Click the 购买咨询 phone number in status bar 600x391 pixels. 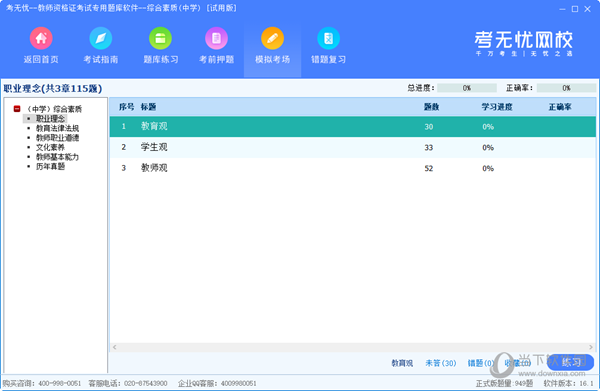click(x=60, y=383)
